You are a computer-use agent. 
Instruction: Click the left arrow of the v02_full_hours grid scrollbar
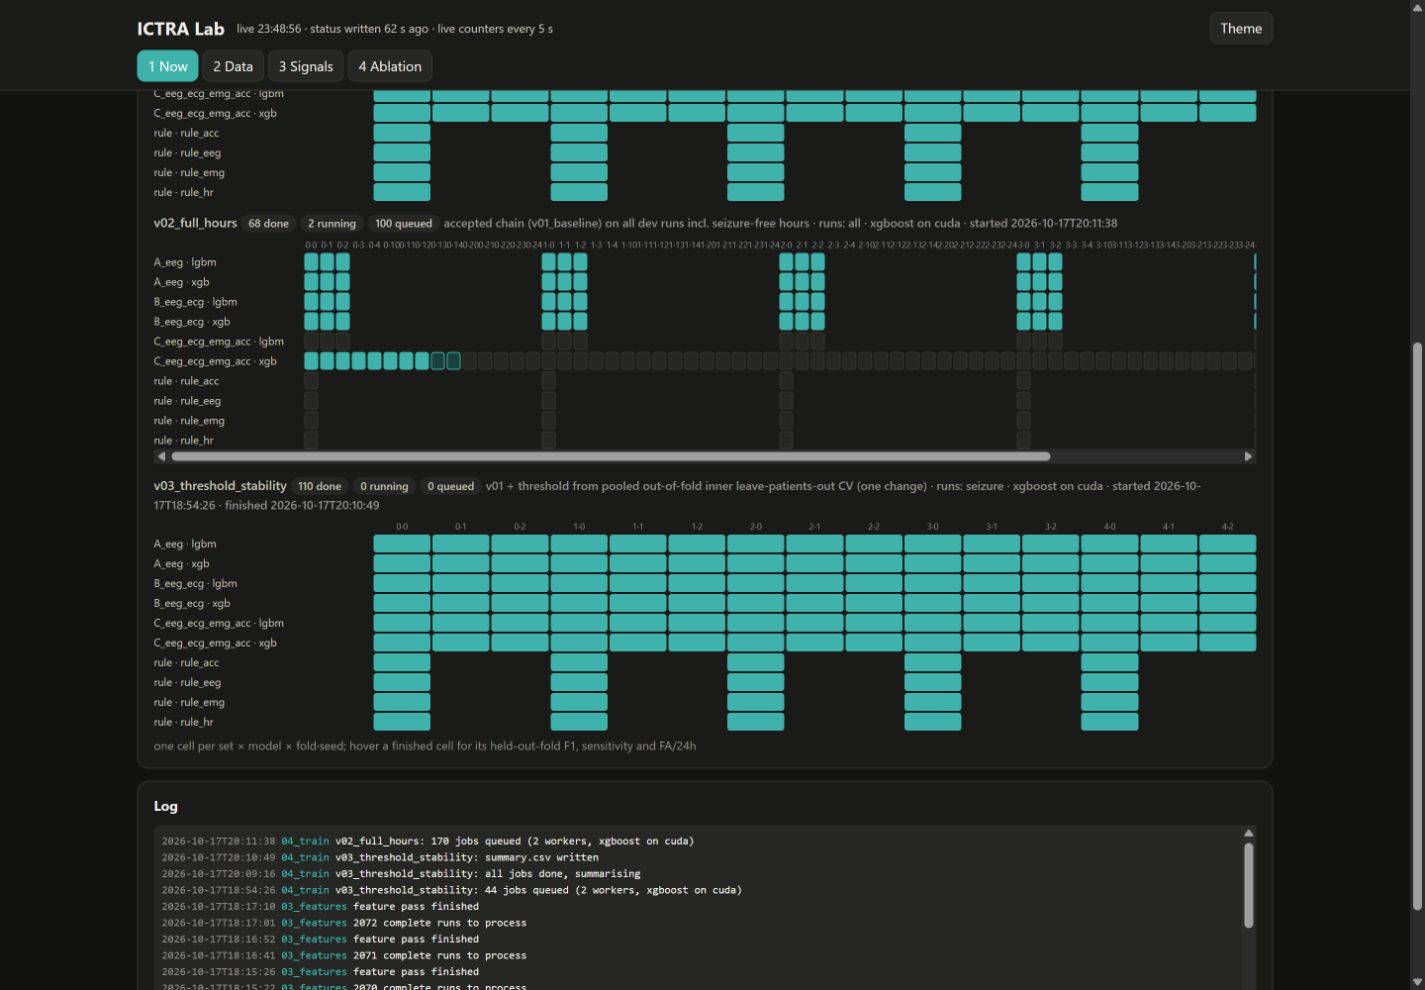pos(161,456)
